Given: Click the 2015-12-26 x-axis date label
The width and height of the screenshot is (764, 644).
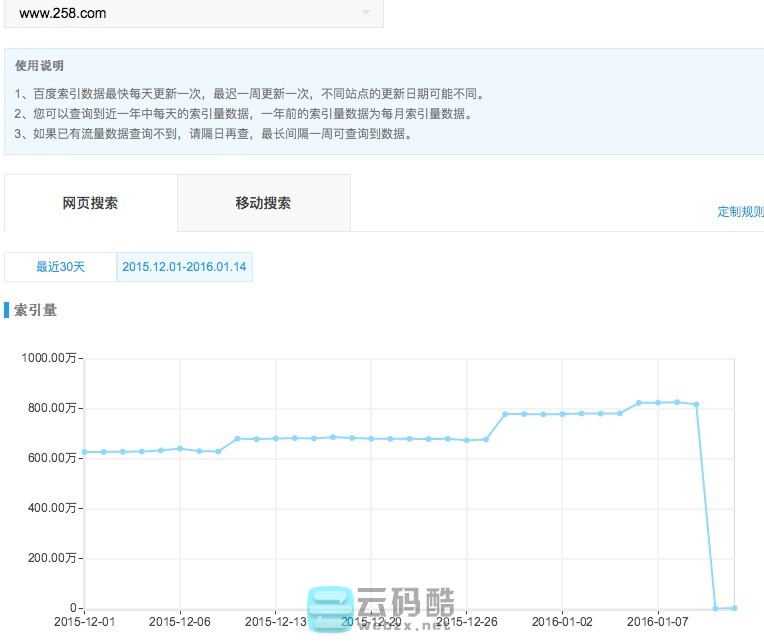Looking at the screenshot, I should [x=466, y=621].
